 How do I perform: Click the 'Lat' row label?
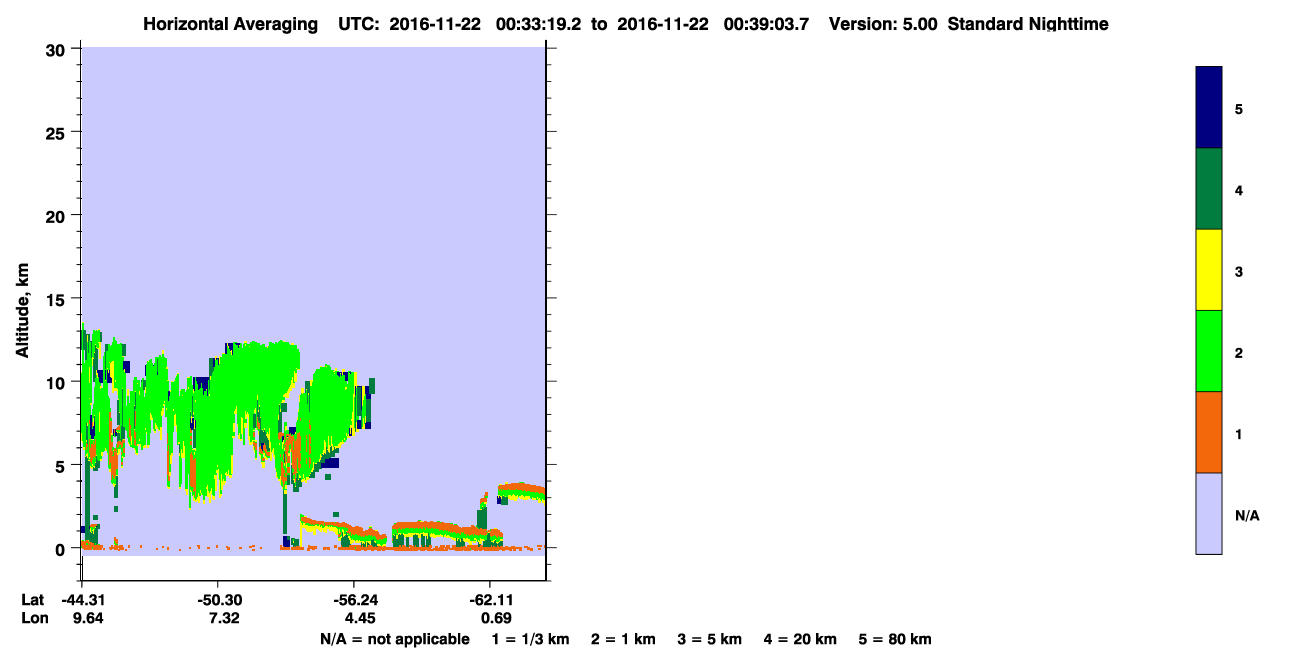[32, 600]
